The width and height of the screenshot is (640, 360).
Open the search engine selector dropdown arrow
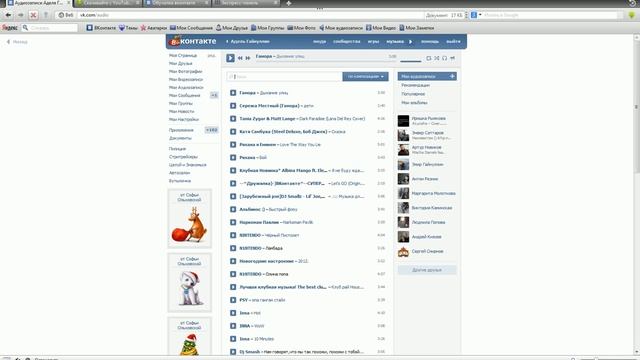[480, 15]
